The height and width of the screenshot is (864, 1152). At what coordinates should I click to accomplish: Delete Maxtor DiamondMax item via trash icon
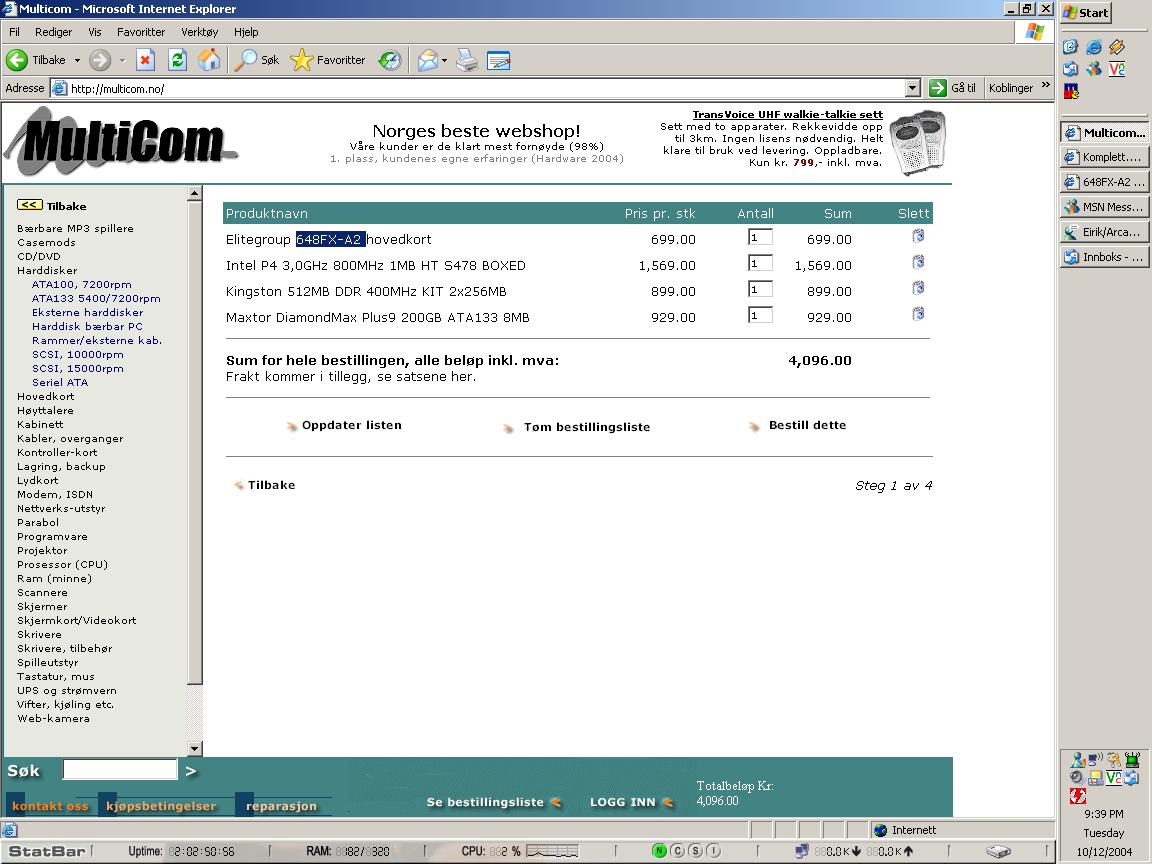tap(918, 314)
